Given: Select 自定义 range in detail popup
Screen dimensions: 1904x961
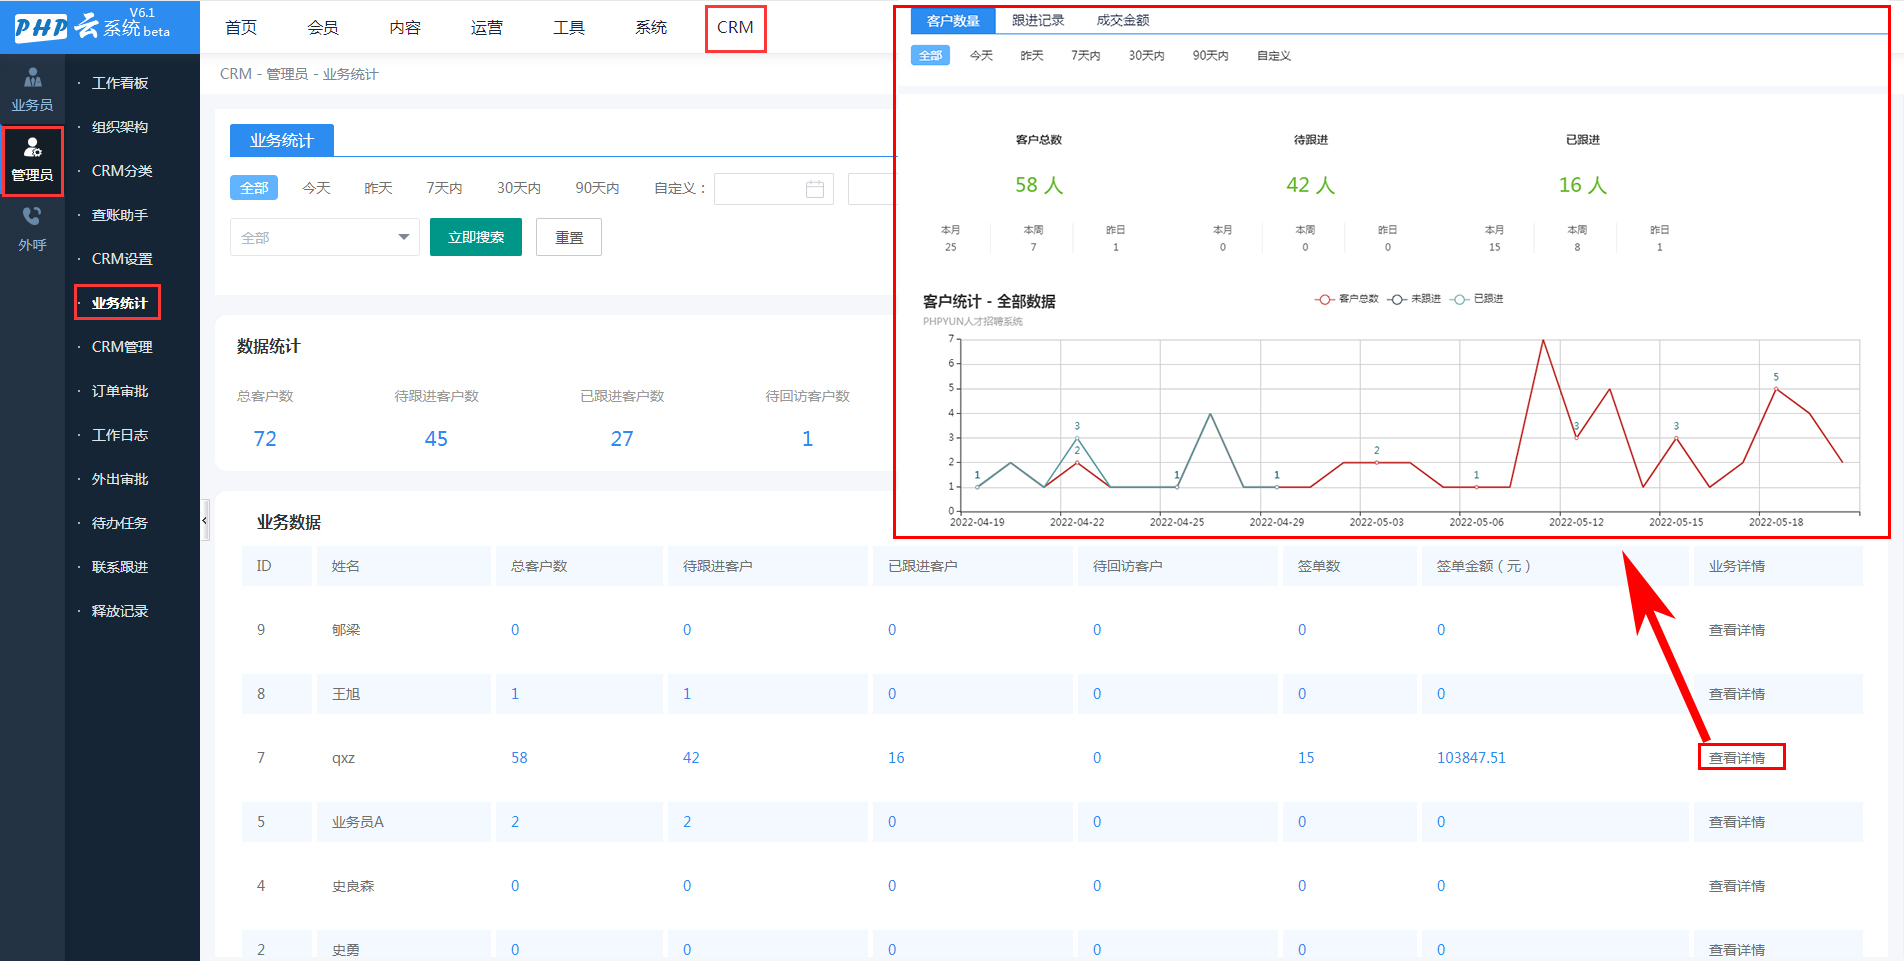Looking at the screenshot, I should click(1274, 56).
